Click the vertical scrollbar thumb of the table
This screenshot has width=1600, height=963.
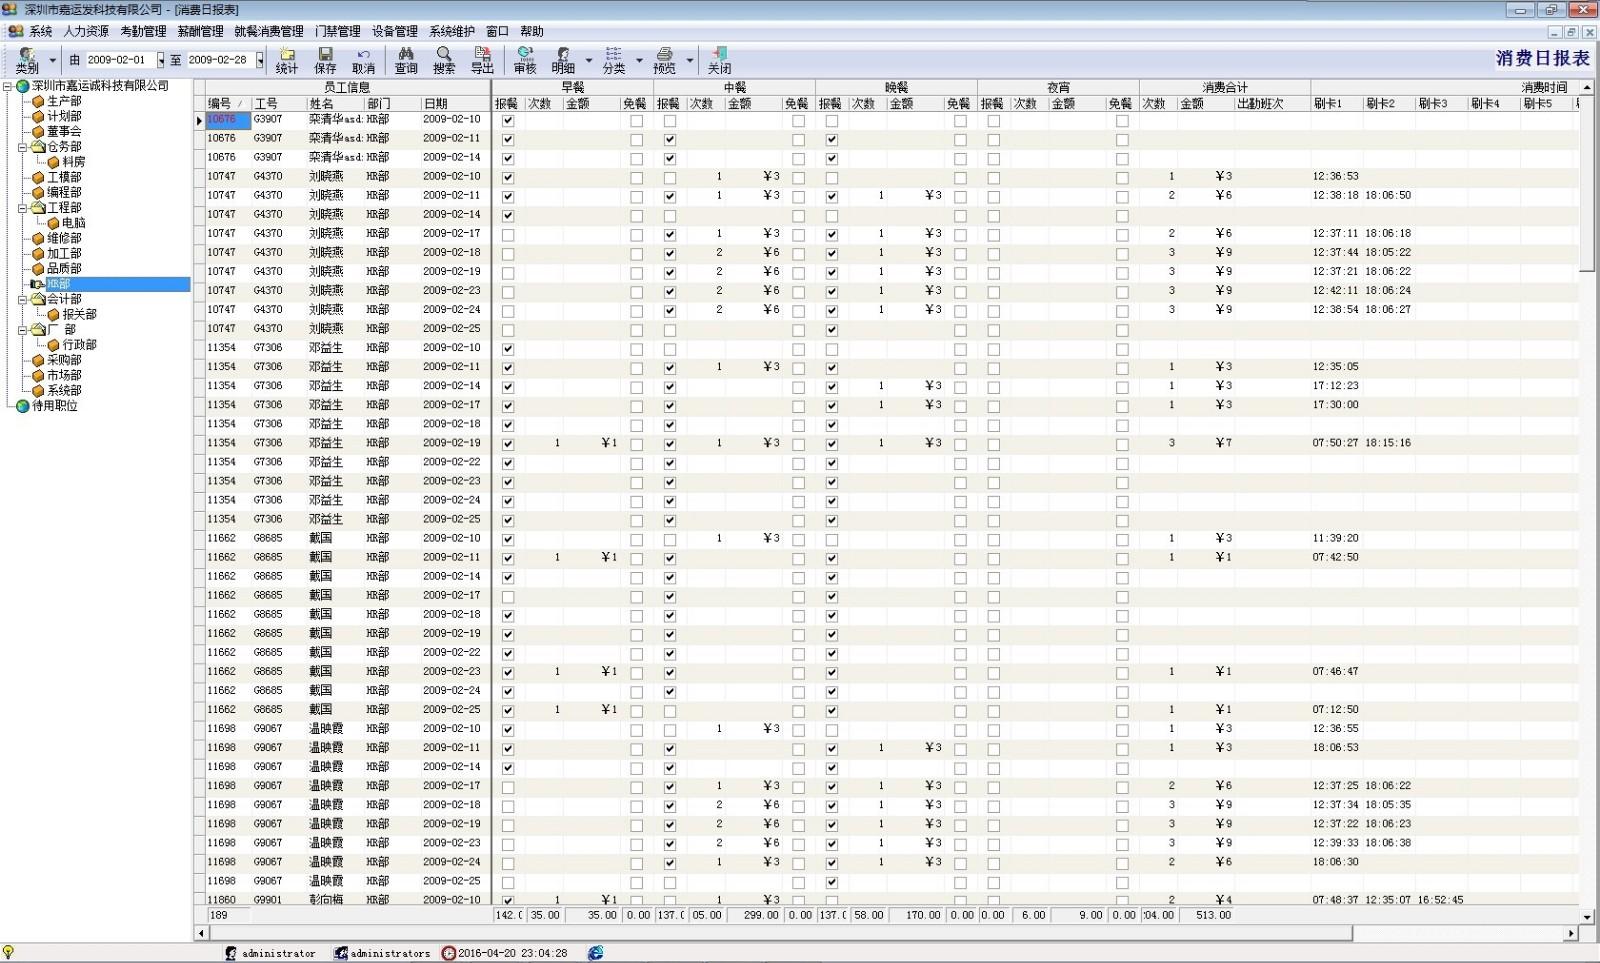1587,184
